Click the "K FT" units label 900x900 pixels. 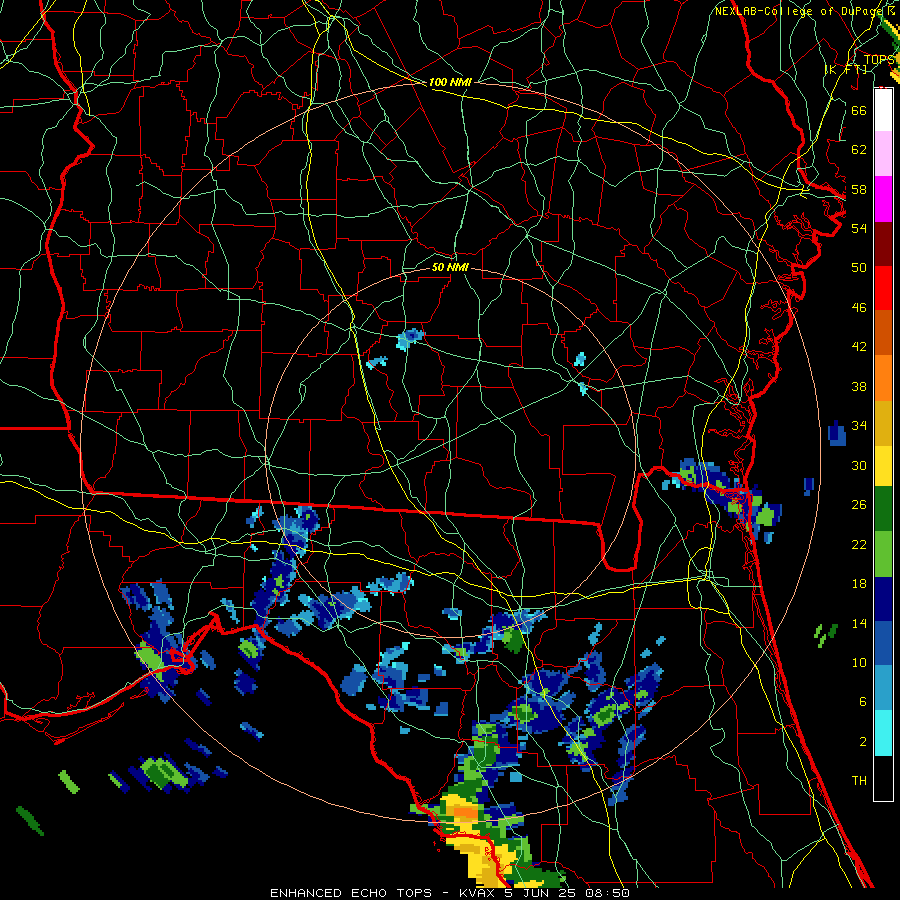coord(847,69)
